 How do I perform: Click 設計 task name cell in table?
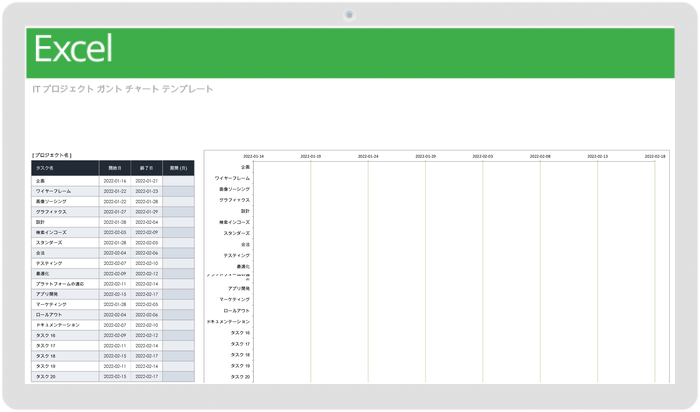(65, 222)
